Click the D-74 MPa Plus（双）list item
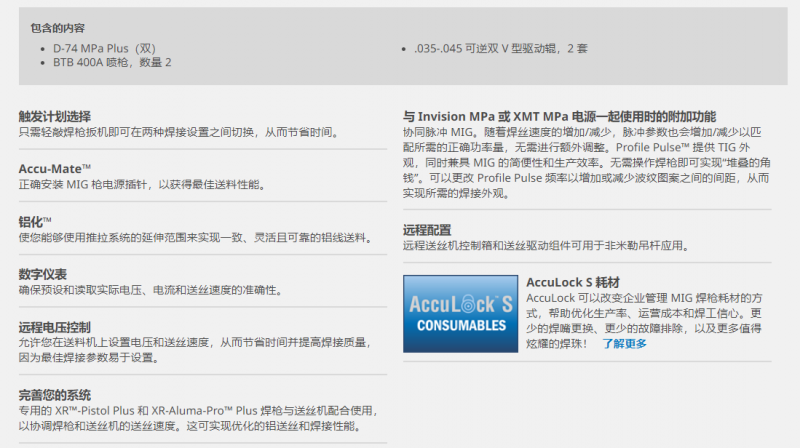The image size is (800, 448). point(105,48)
